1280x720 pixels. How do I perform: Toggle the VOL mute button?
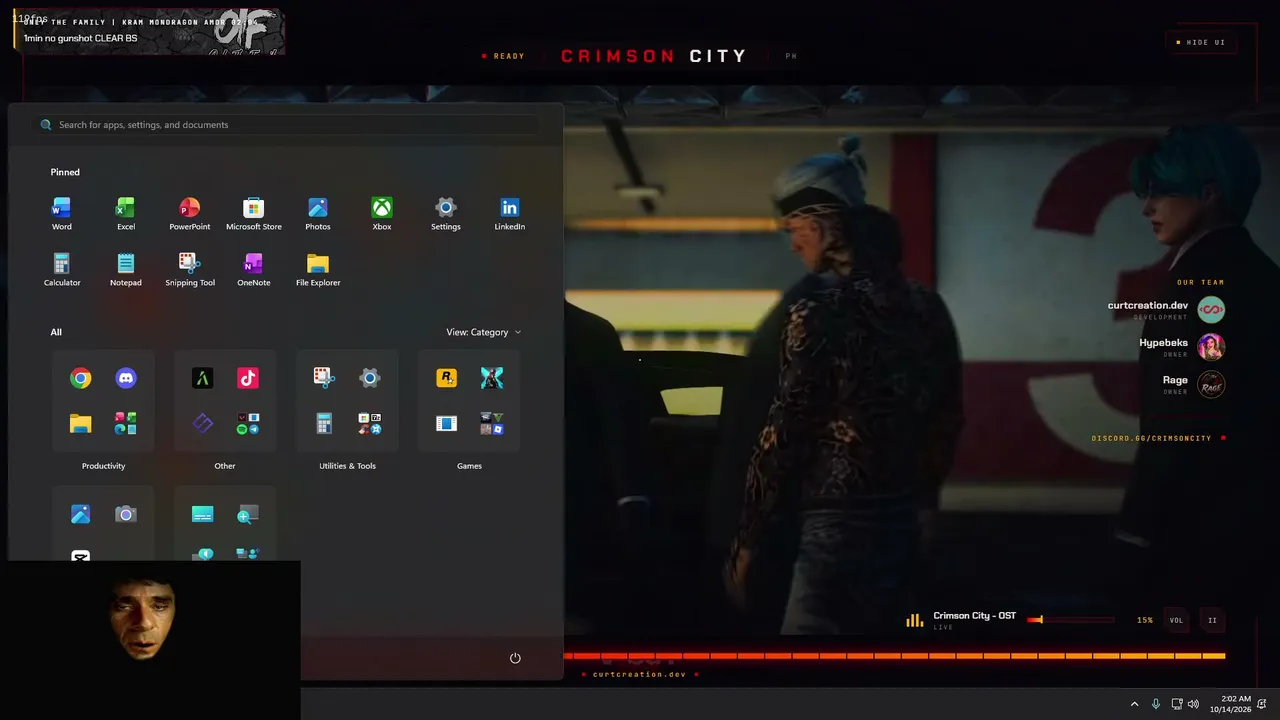1176,620
